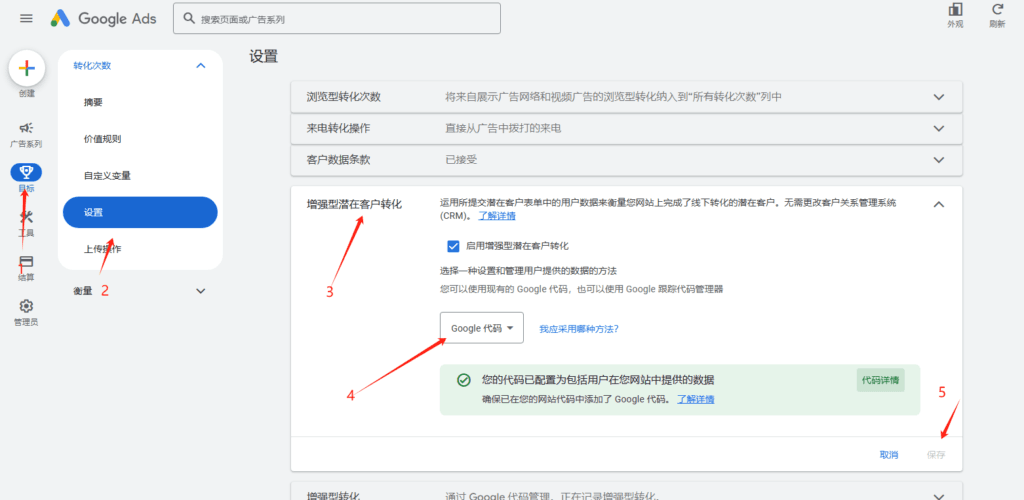The height and width of the screenshot is (500, 1024).
Task: Click 选择一种设置和管理用户提供的数据的方法 text
Action: point(528,270)
